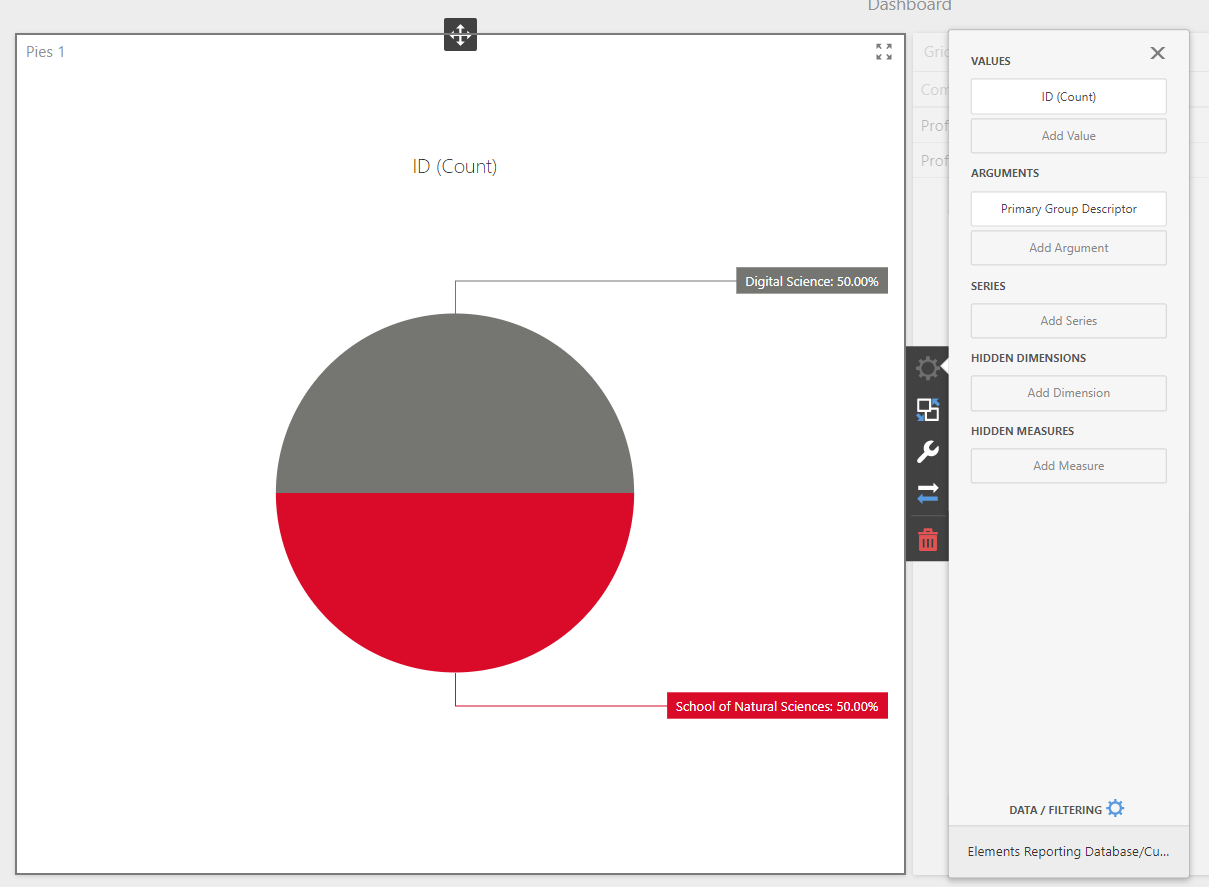Delete the item with red trash icon

point(927,540)
